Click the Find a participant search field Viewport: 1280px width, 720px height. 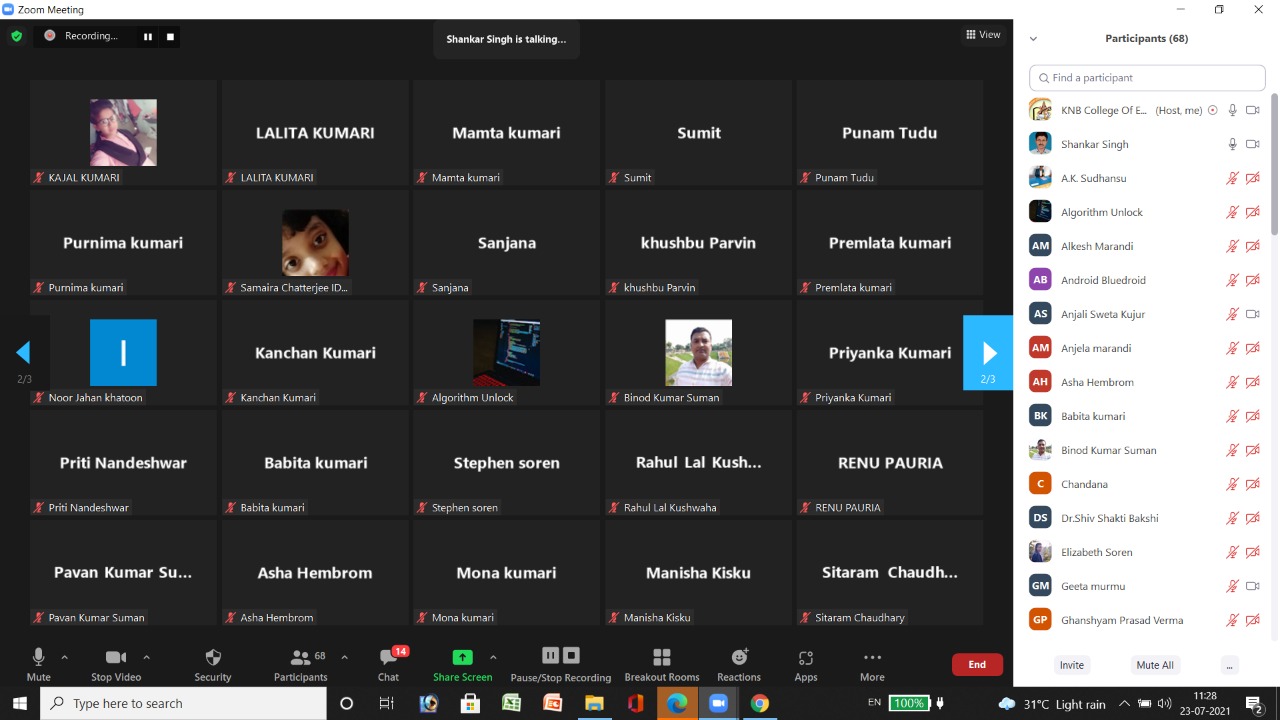pos(1147,77)
